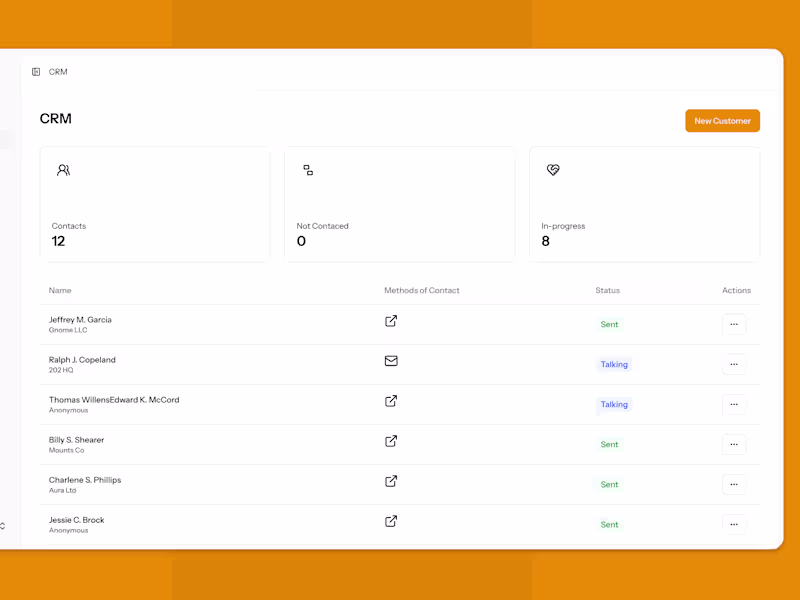Open external link icon for Billy S. Shearer

click(391, 441)
